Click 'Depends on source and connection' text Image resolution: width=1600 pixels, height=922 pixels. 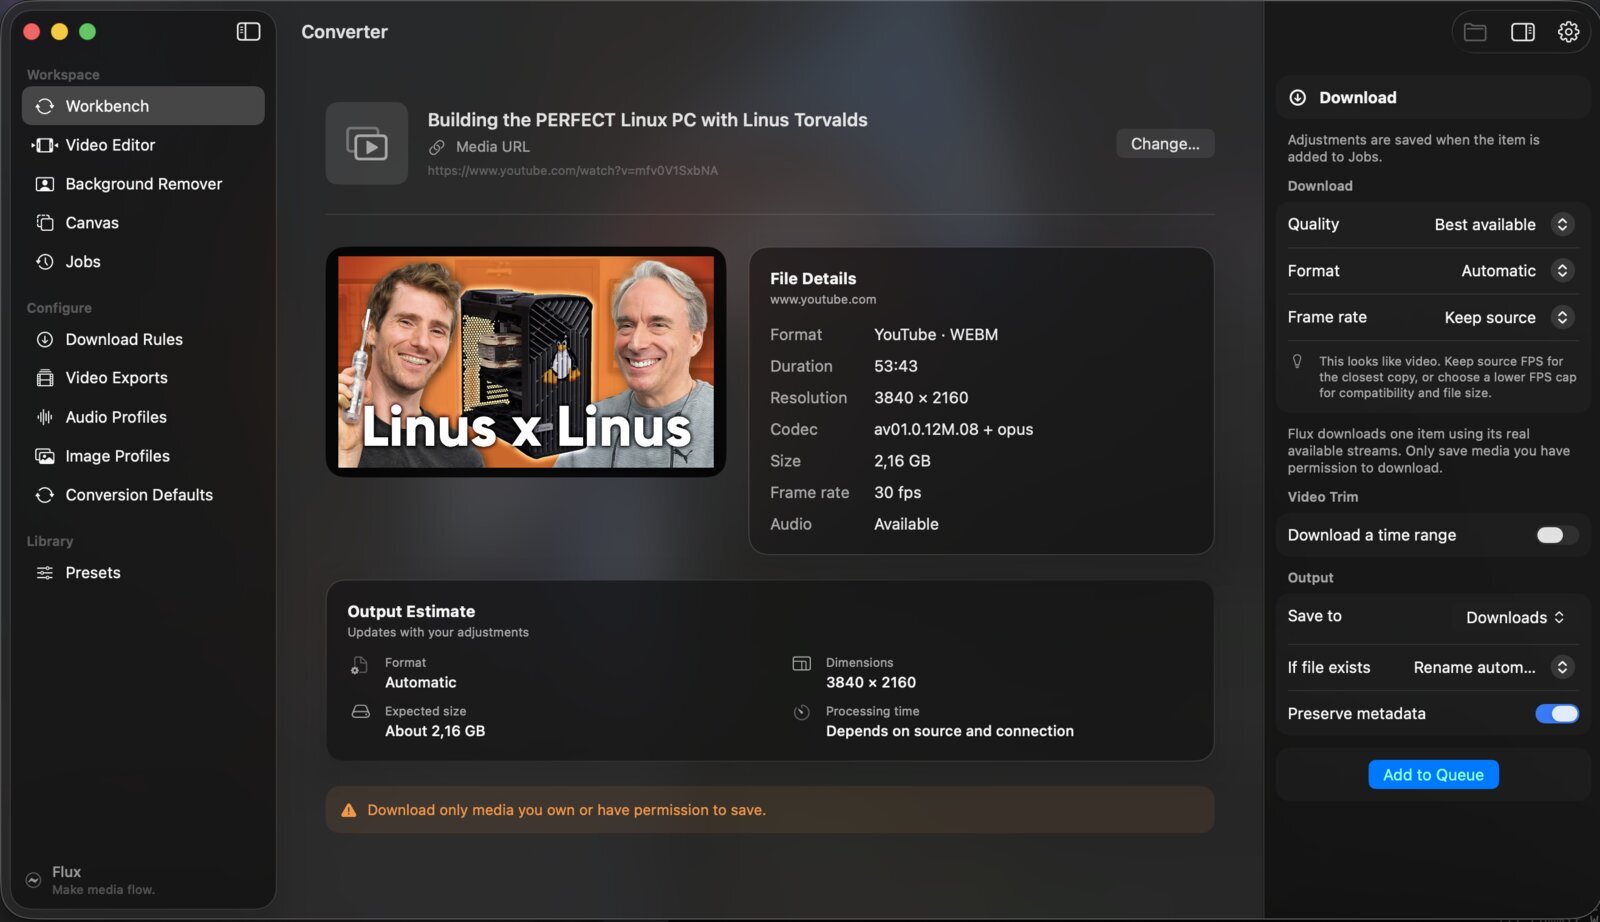(950, 731)
